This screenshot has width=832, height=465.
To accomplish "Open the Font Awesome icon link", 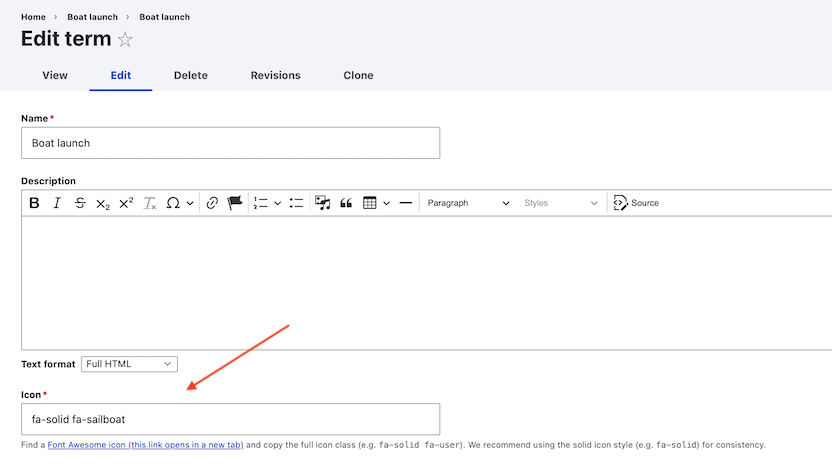I will point(145,445).
